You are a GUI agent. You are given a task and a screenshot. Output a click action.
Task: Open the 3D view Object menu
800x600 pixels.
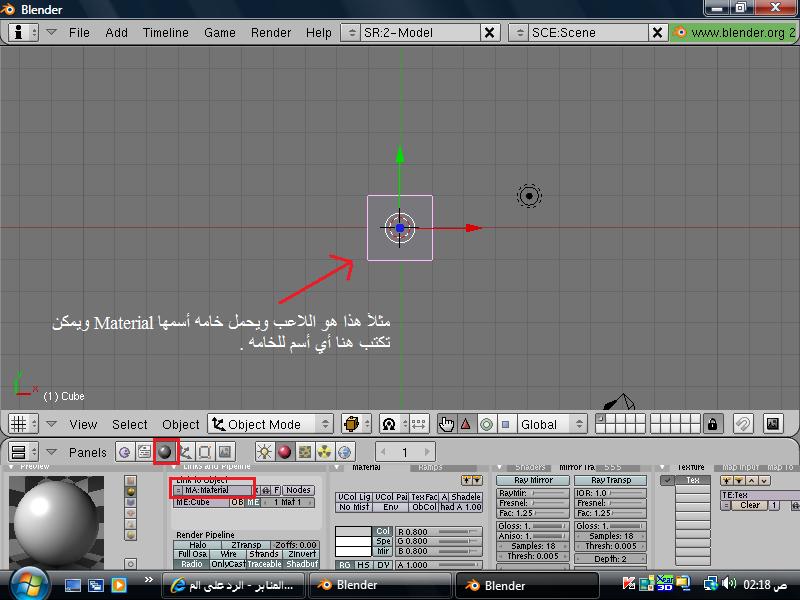click(181, 424)
